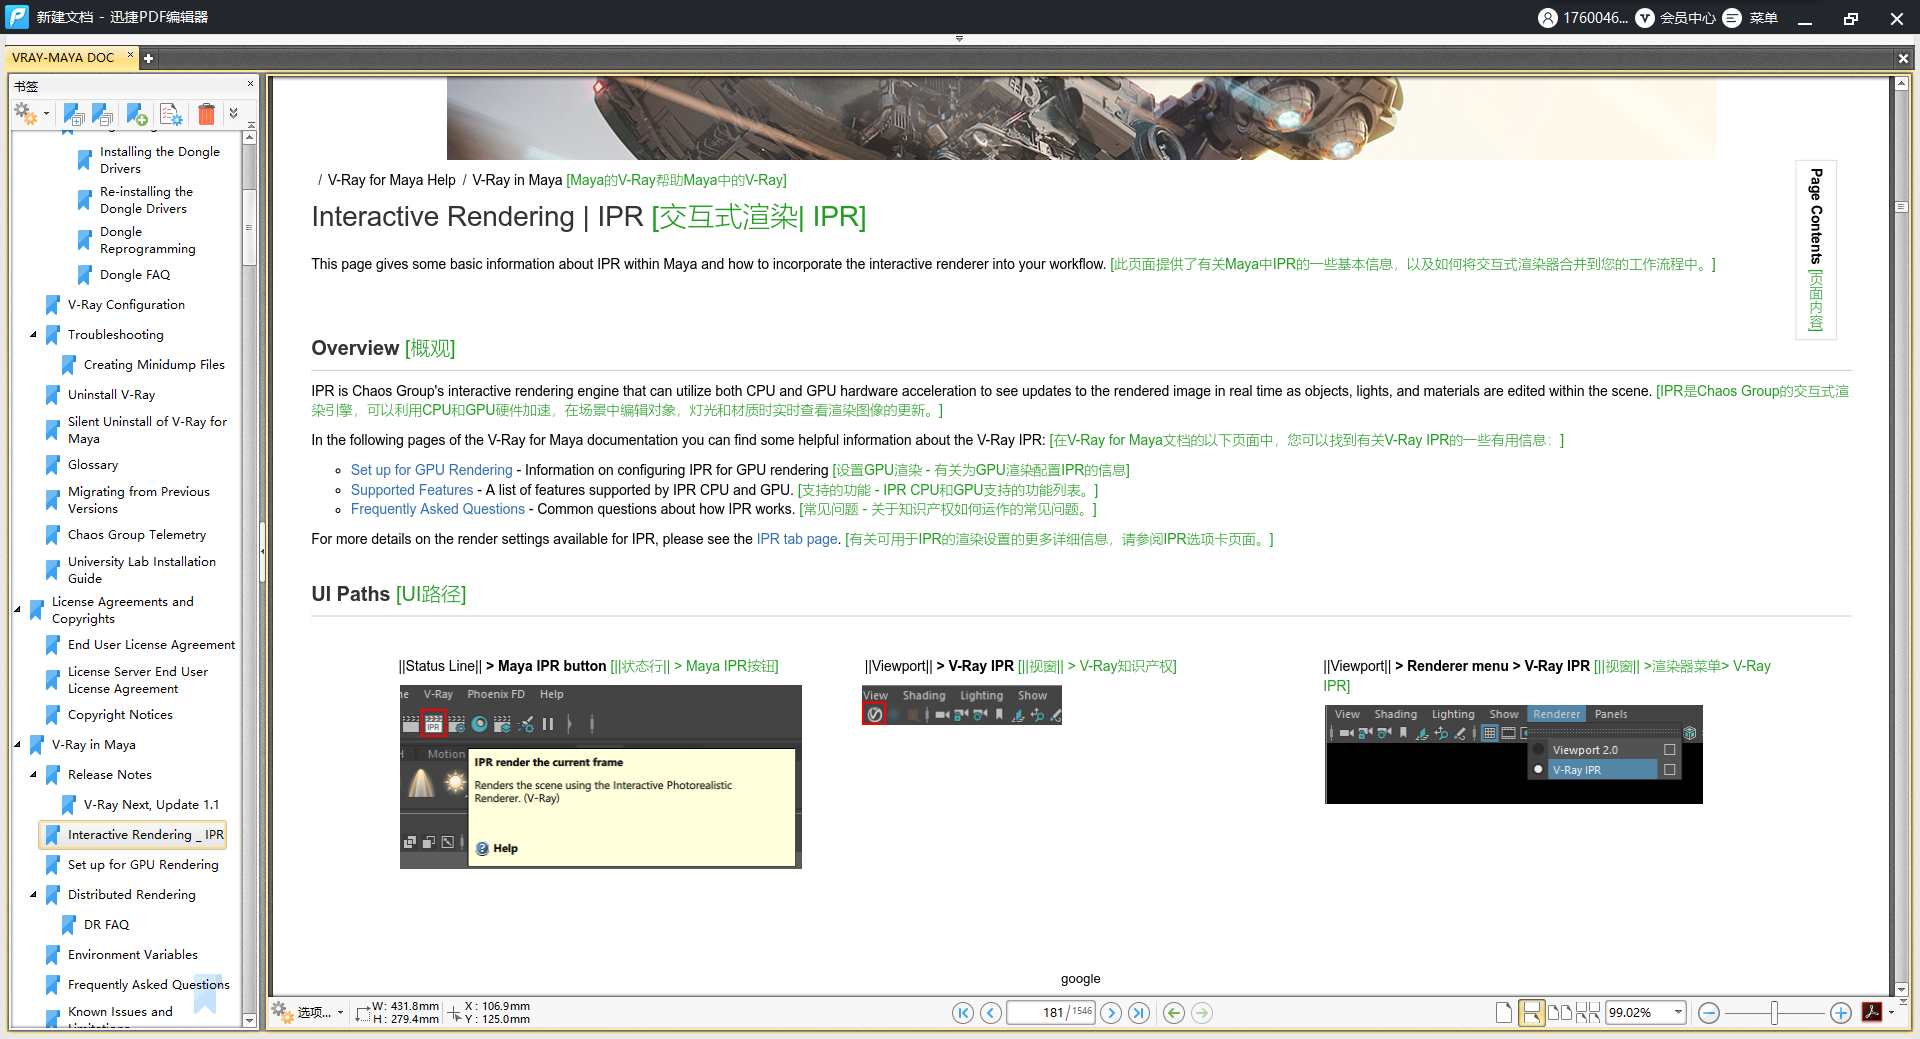
Task: Go to the previous page
Action: coord(991,1013)
